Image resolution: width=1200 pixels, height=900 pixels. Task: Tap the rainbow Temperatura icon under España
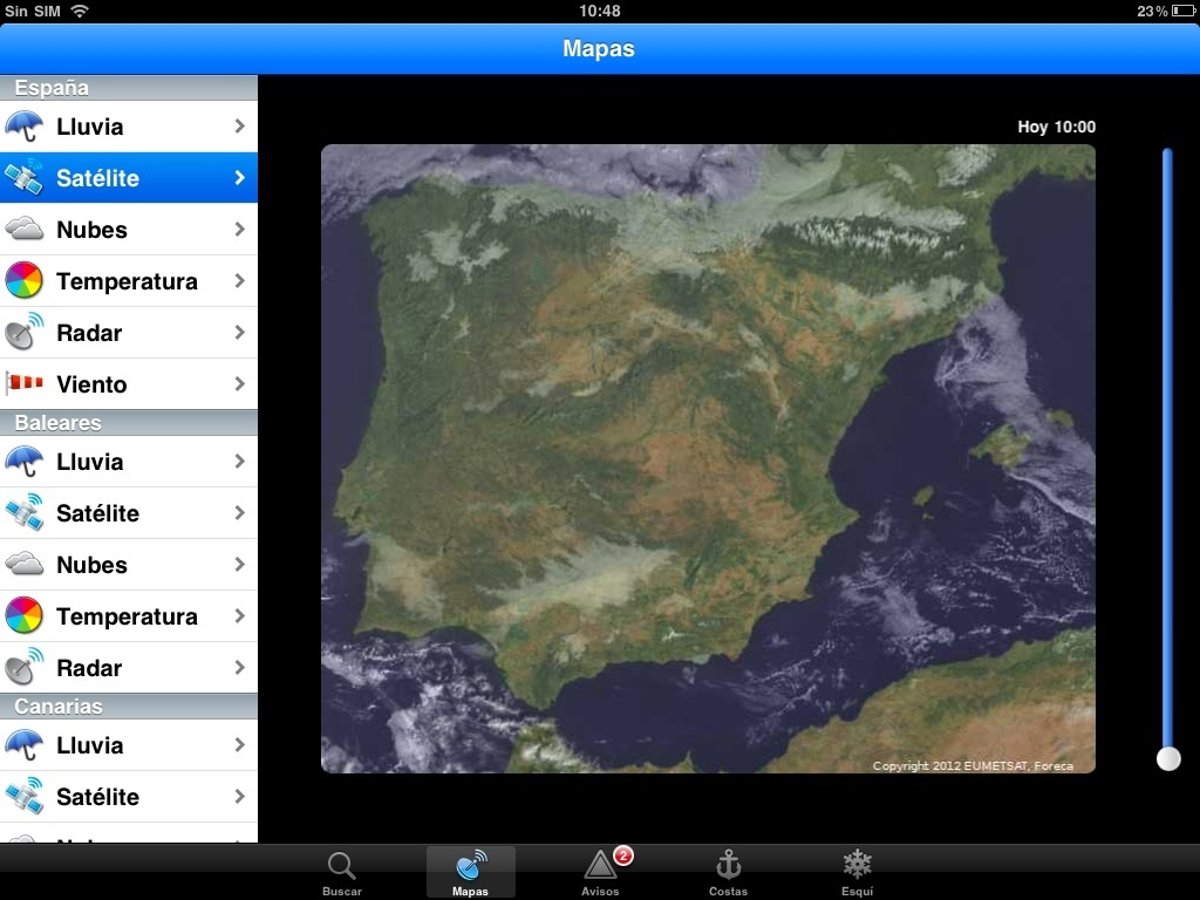click(x=24, y=281)
